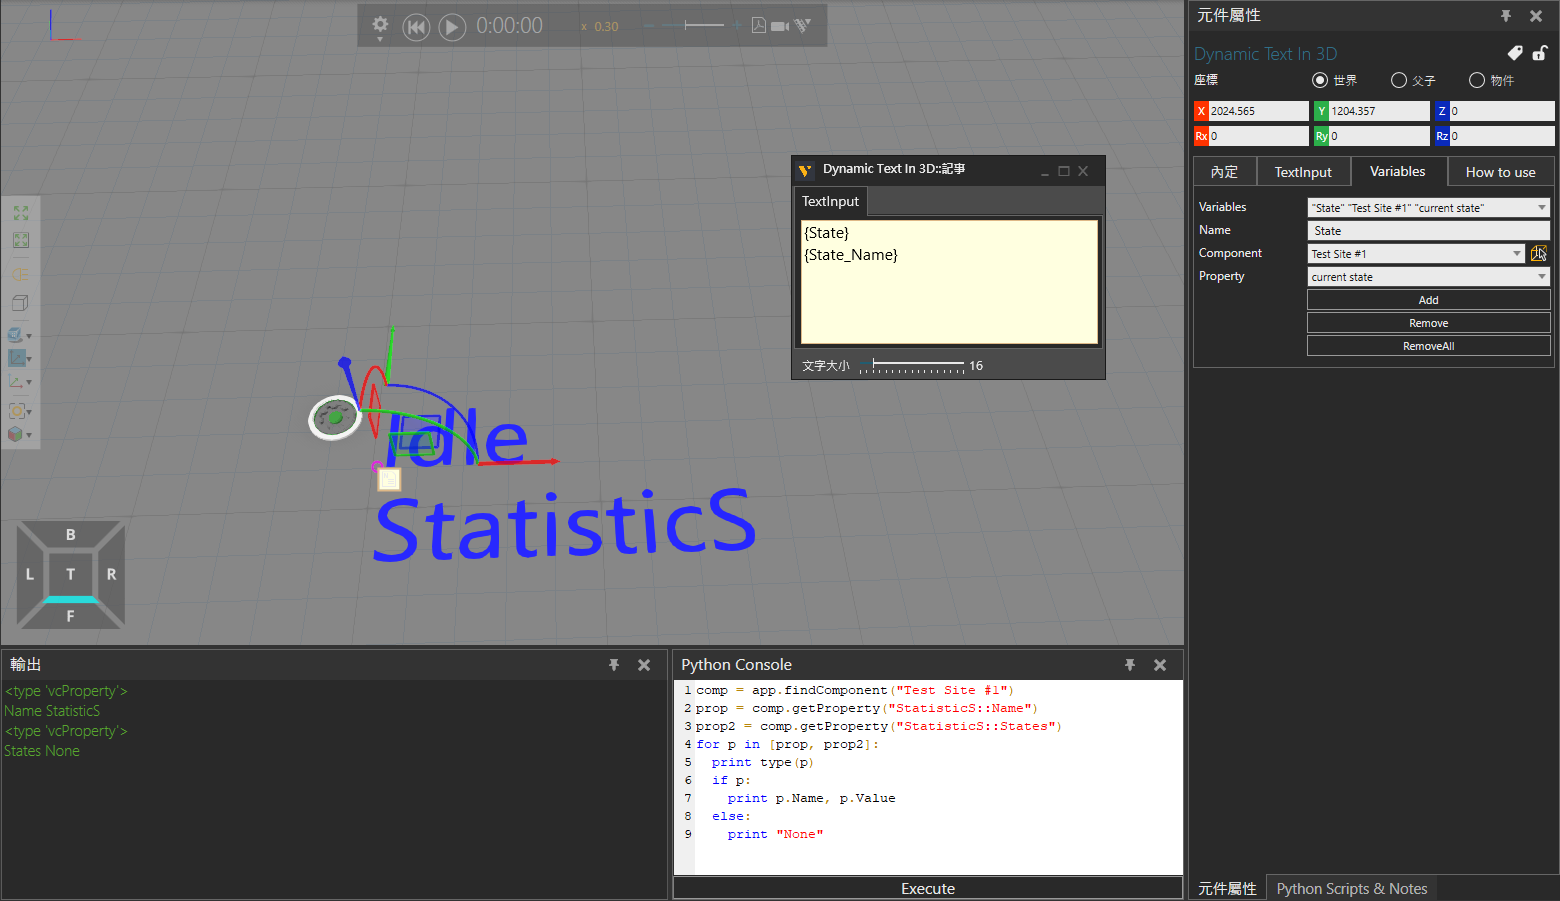Click the lock icon beside component name
The height and width of the screenshot is (901, 1560).
1540,53
